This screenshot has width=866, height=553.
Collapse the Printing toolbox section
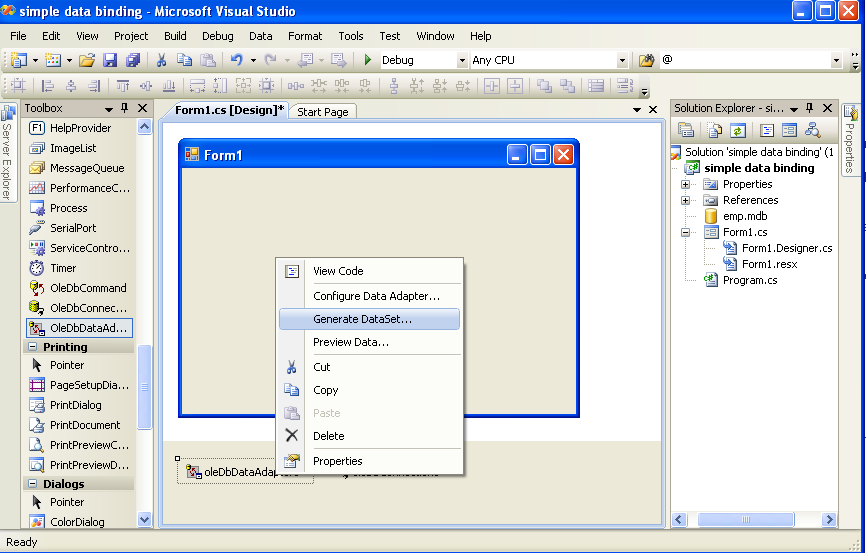point(33,346)
